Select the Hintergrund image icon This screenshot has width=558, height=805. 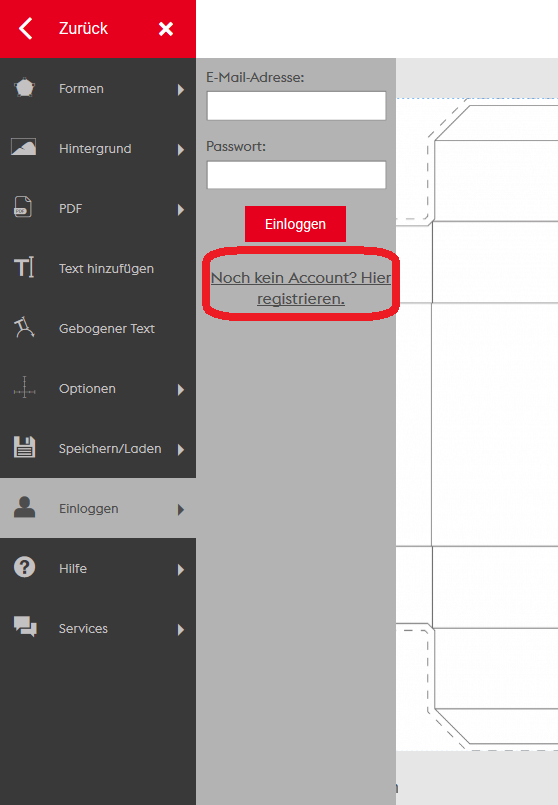pos(24,147)
